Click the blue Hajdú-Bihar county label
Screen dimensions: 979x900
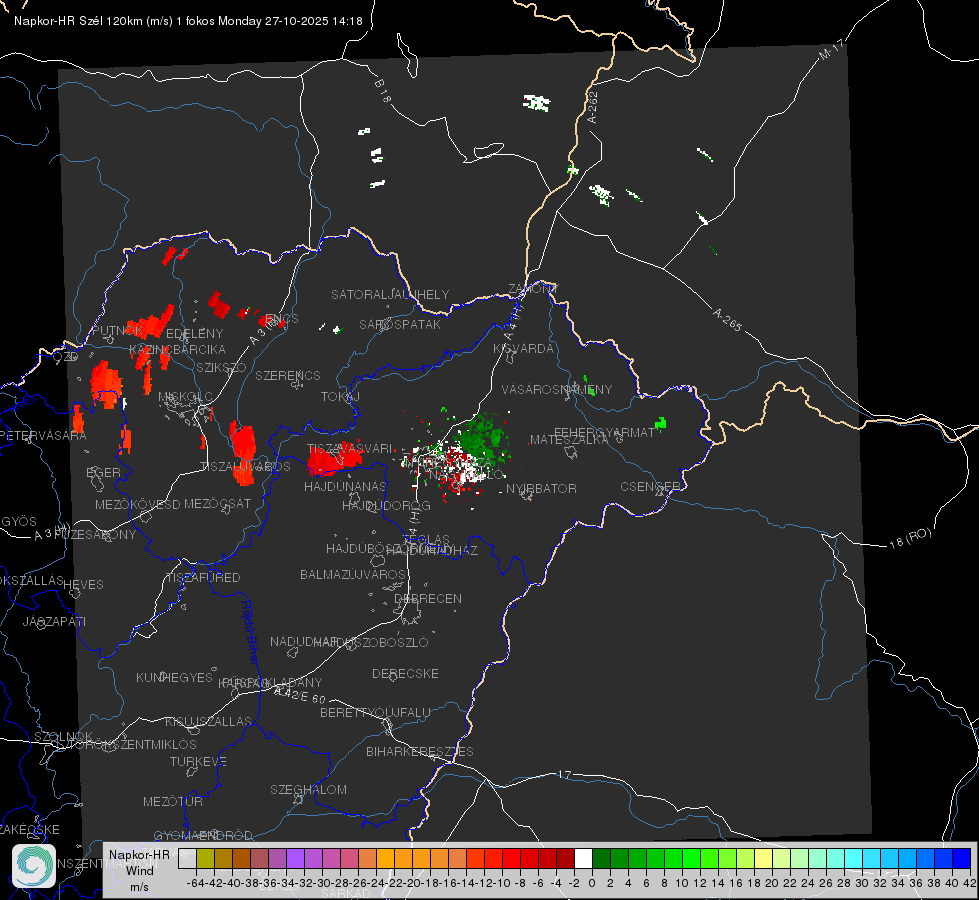click(250, 632)
